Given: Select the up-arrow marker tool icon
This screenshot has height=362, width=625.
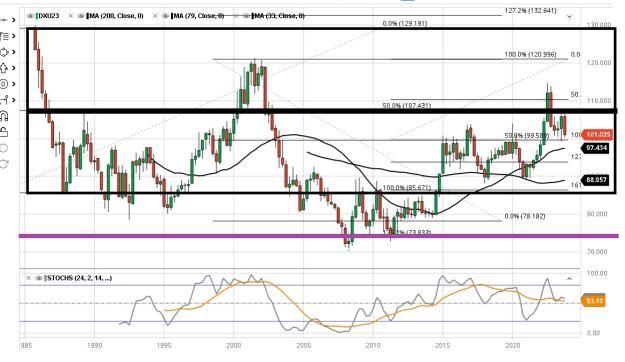Looking at the screenshot, I should pyautogui.click(x=4, y=68).
